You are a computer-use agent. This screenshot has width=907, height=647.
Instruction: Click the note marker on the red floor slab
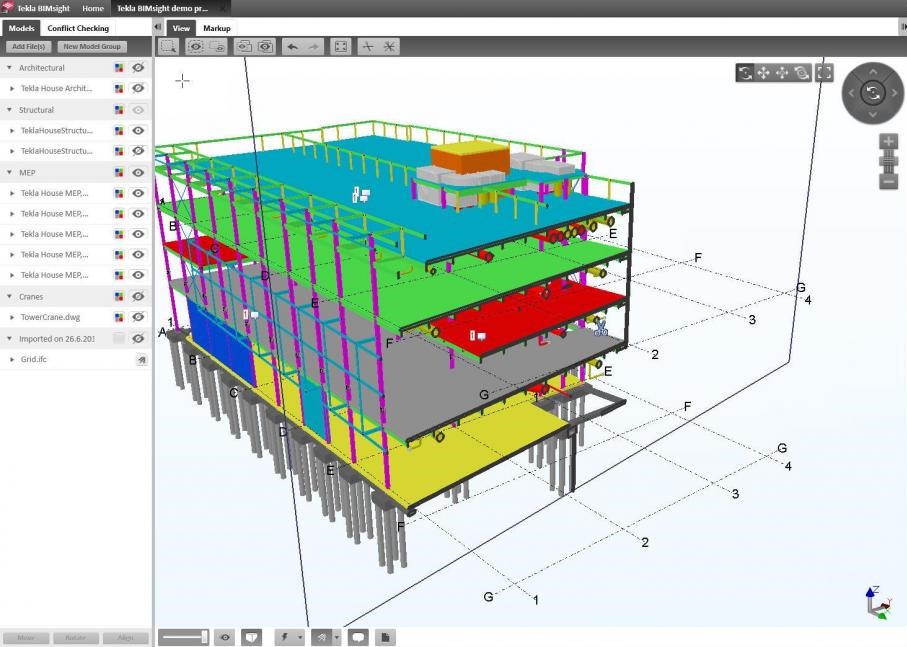point(478,335)
